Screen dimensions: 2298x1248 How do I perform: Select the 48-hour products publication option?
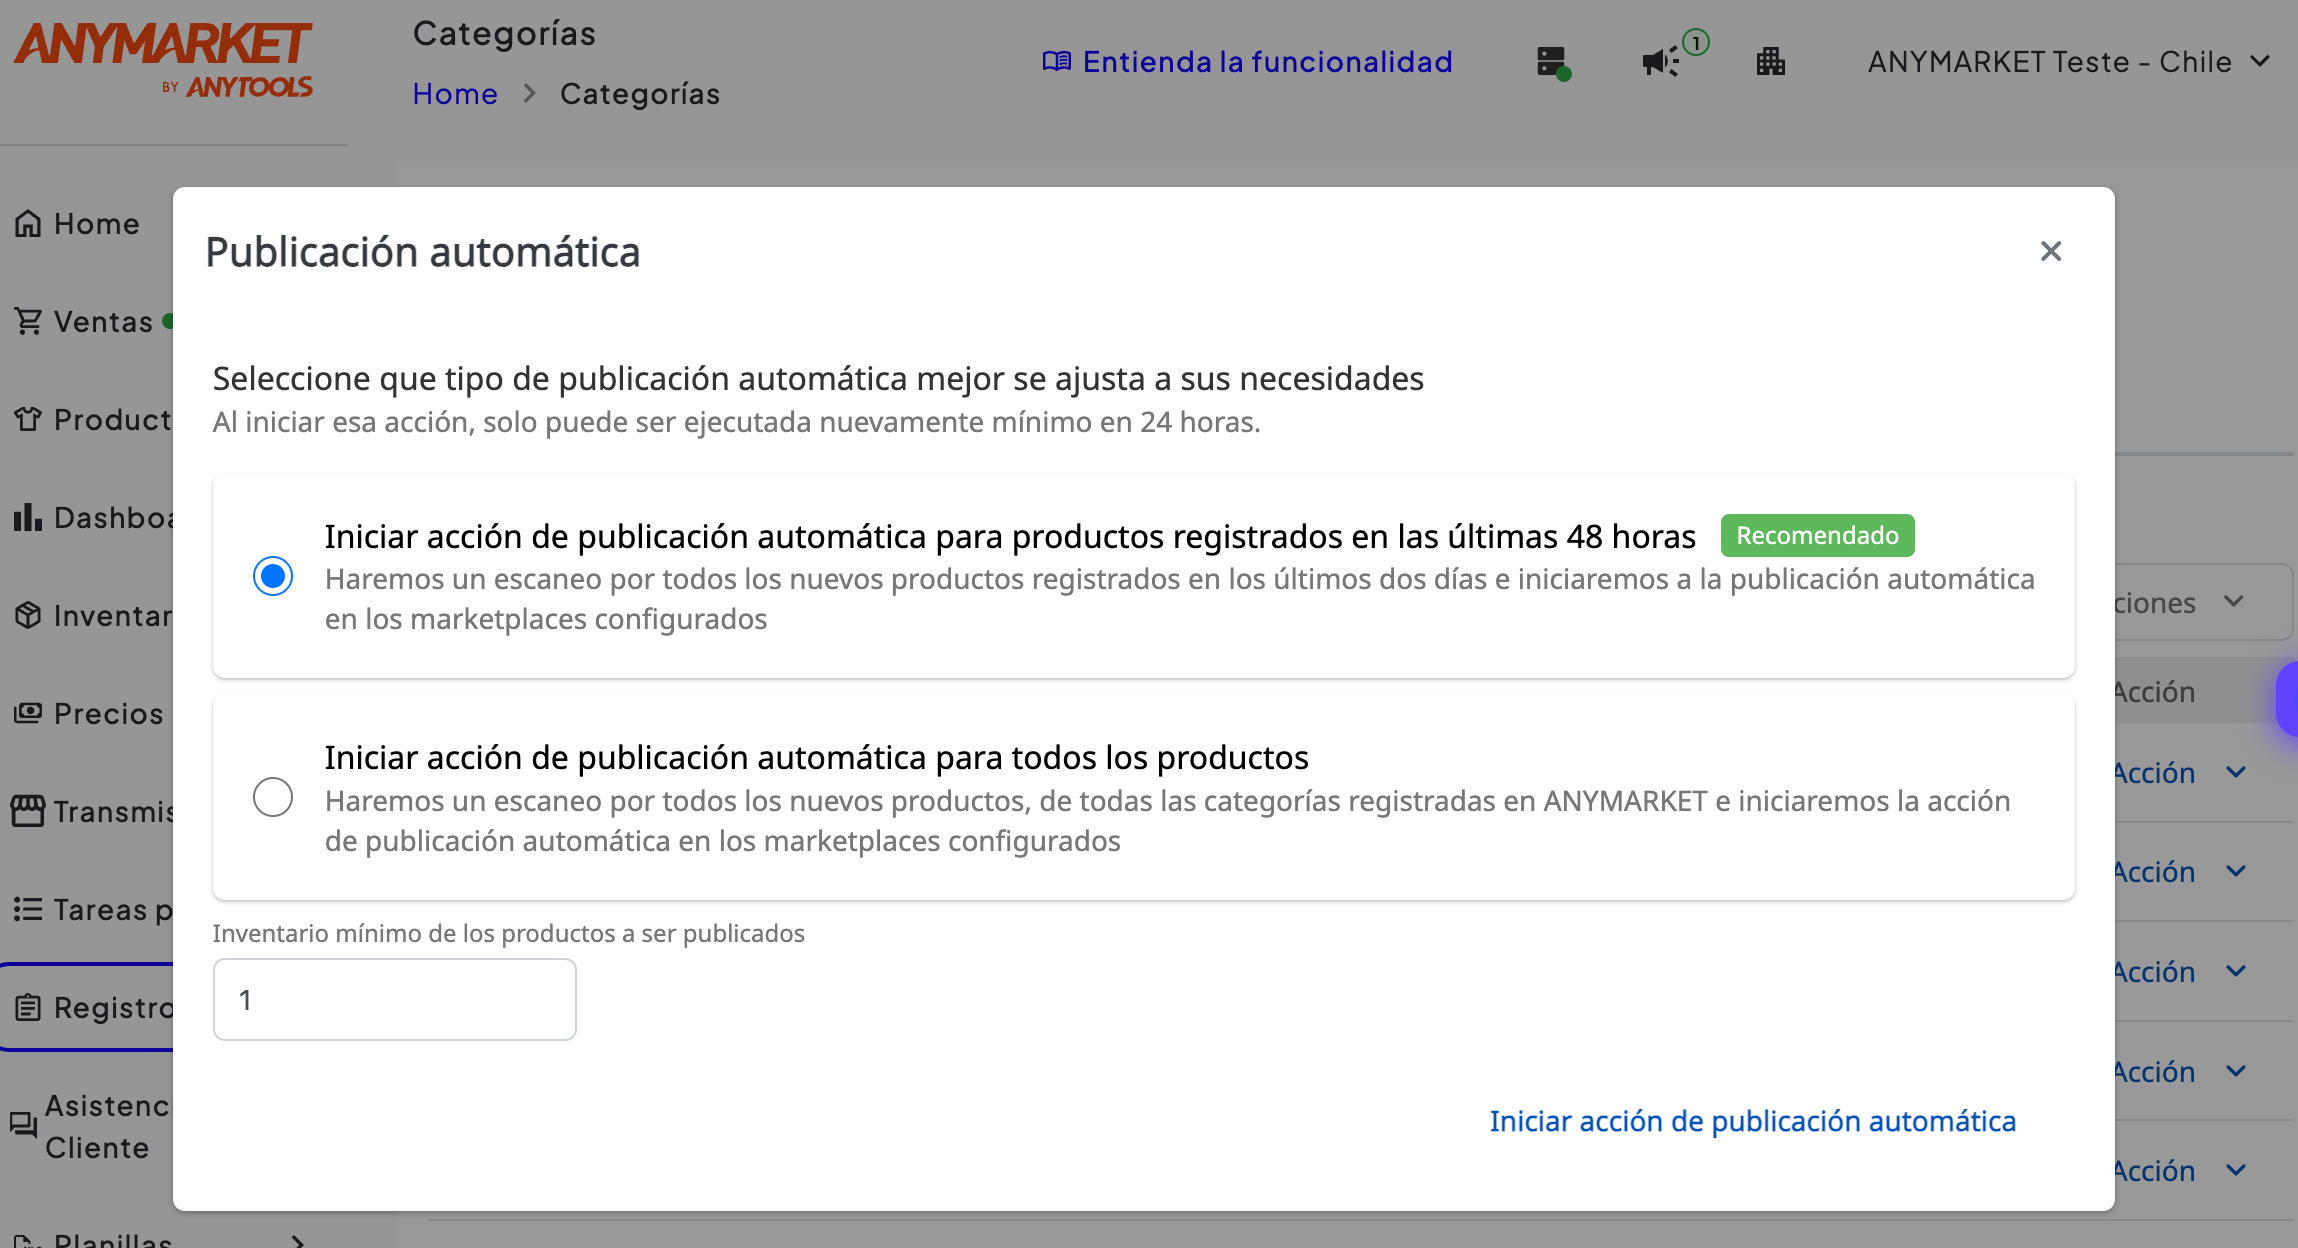pos(273,576)
